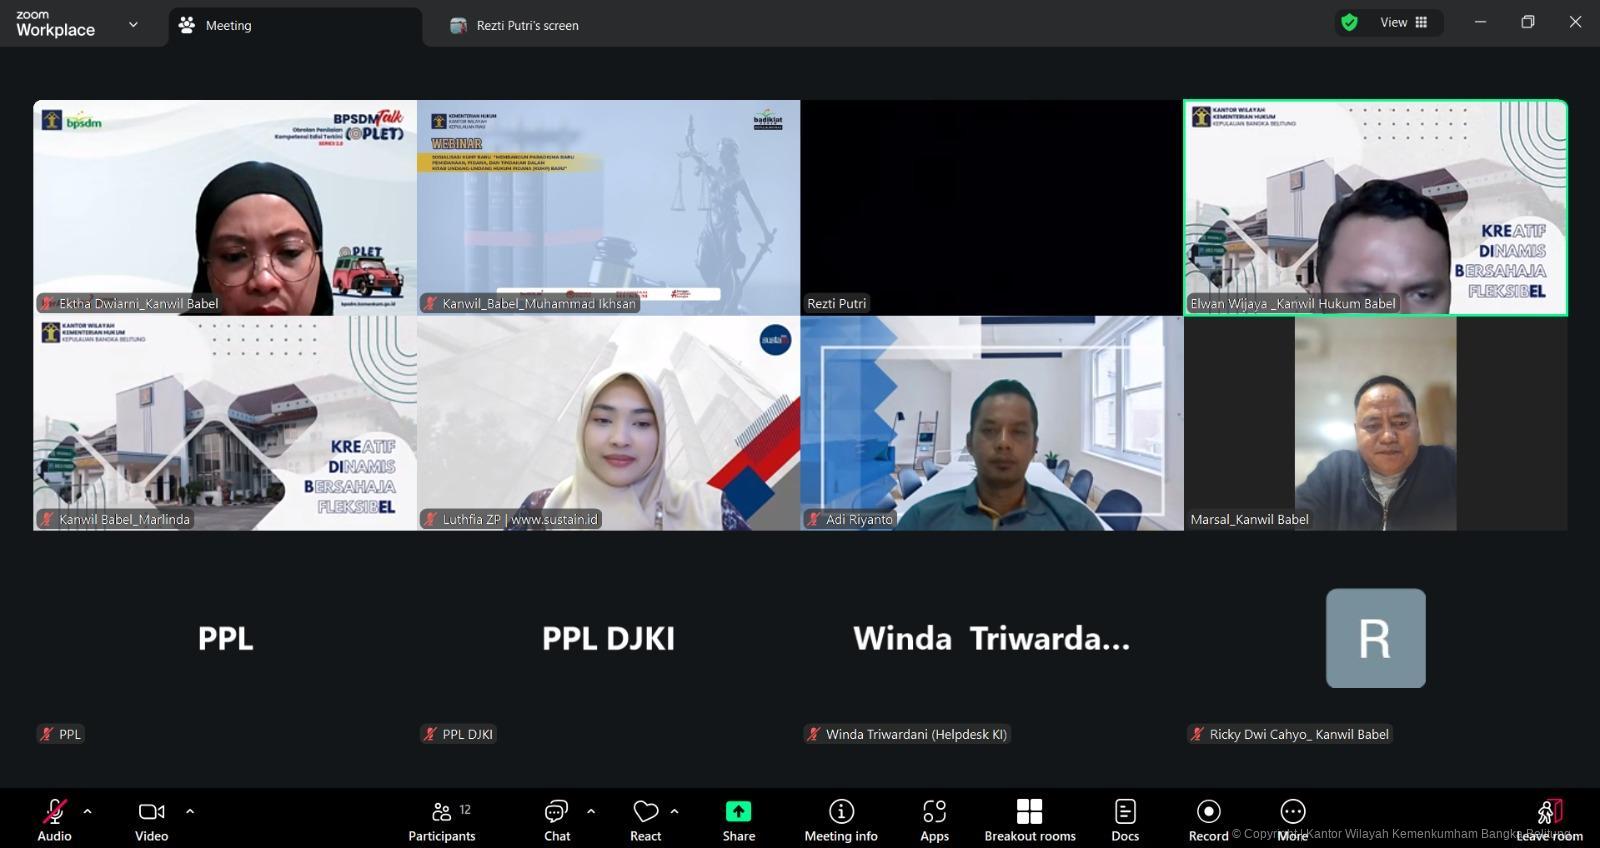Open the View layout menu
Image resolution: width=1600 pixels, height=848 pixels.
point(1404,22)
